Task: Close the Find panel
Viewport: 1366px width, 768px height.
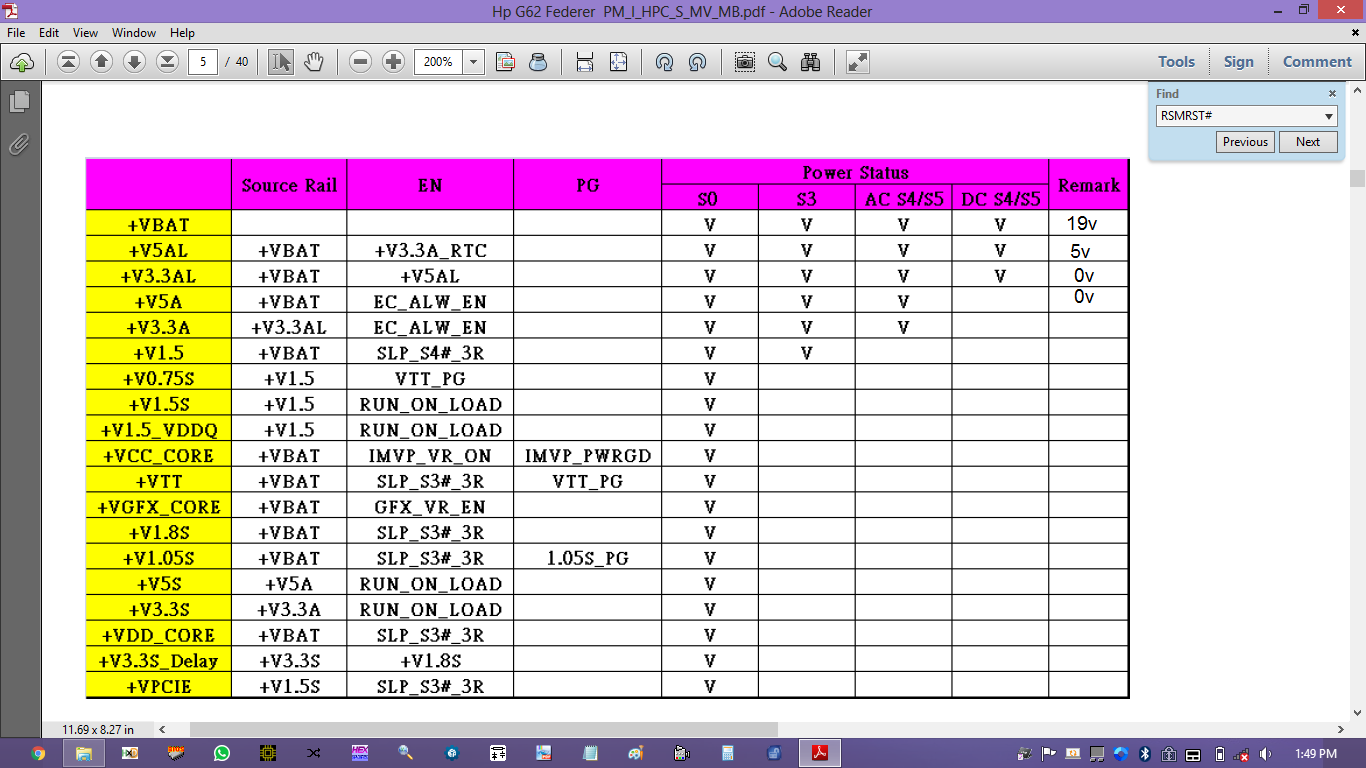Action: (1332, 93)
